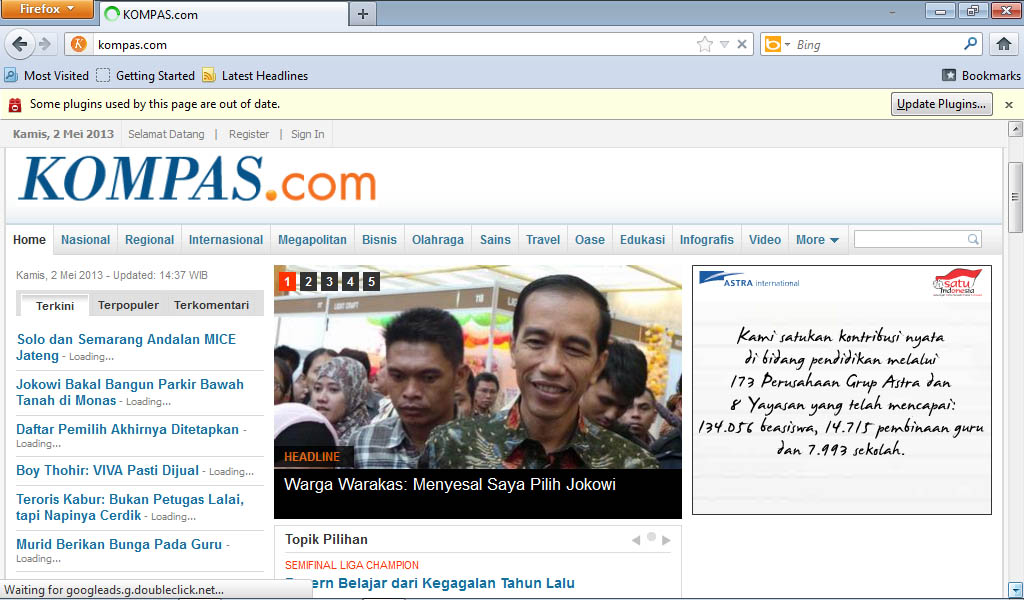This screenshot has height=600, width=1024.
Task: Expand the More navigation dropdown
Action: [818, 239]
